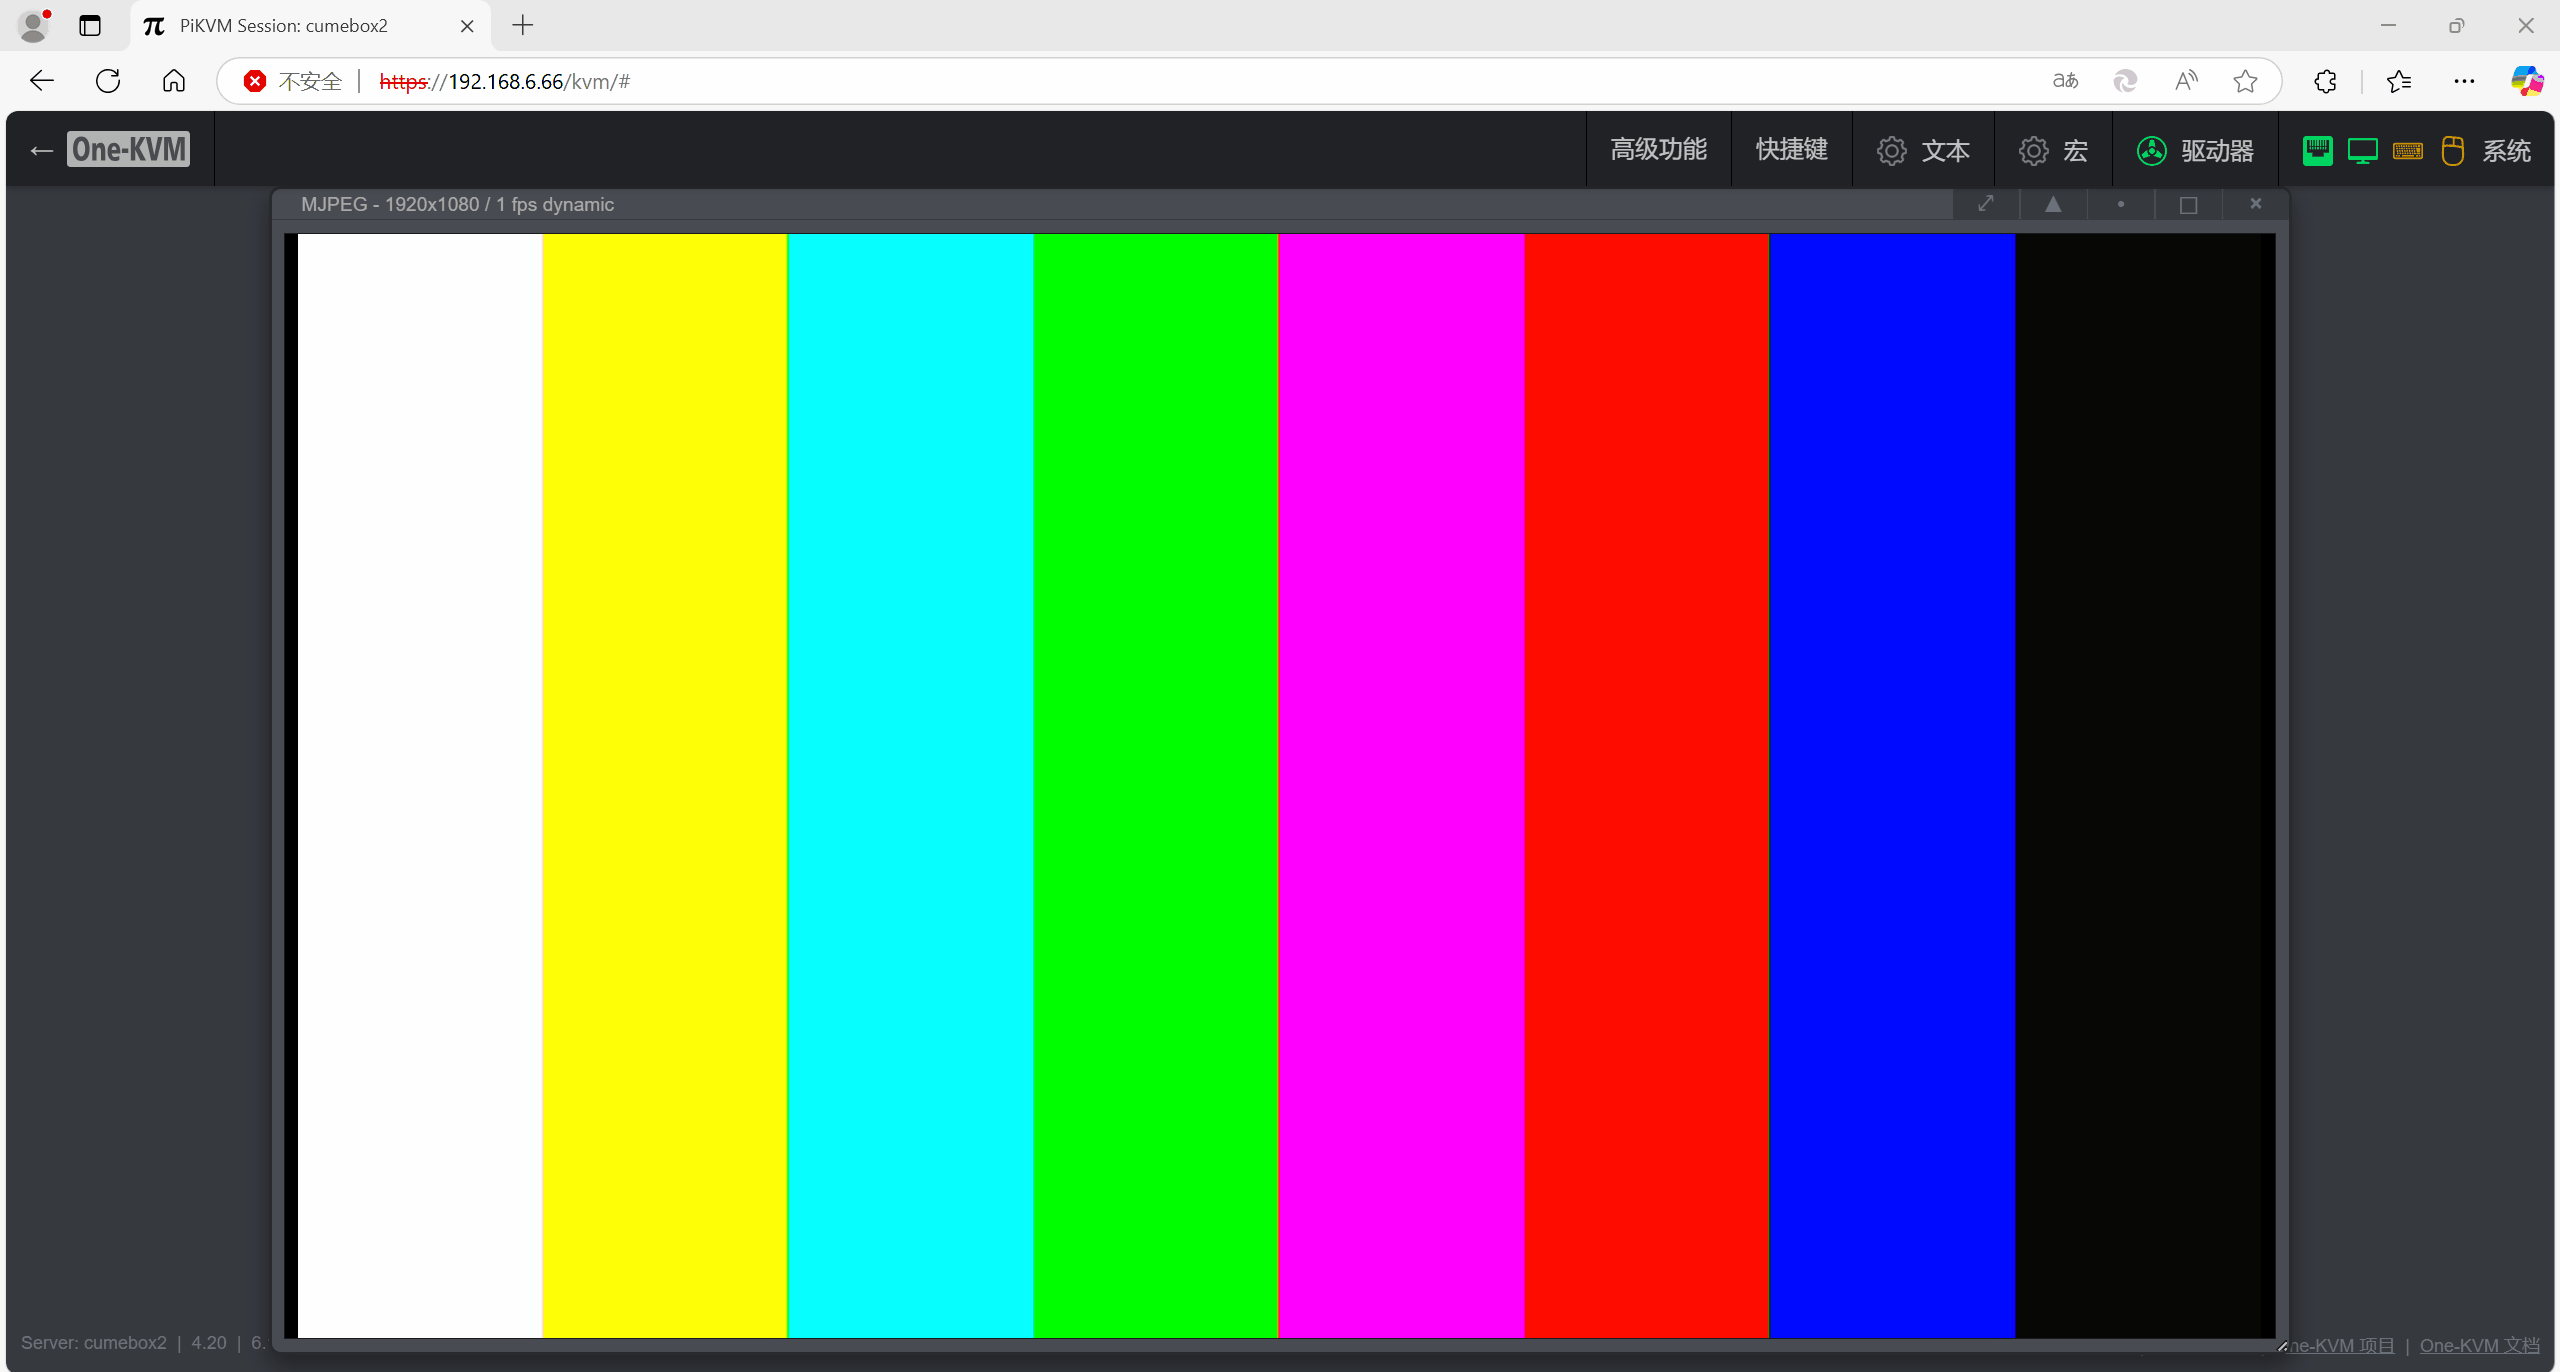Screen dimensions: 2560x1372
Task: Click the One-KVM logo
Action: (x=129, y=150)
